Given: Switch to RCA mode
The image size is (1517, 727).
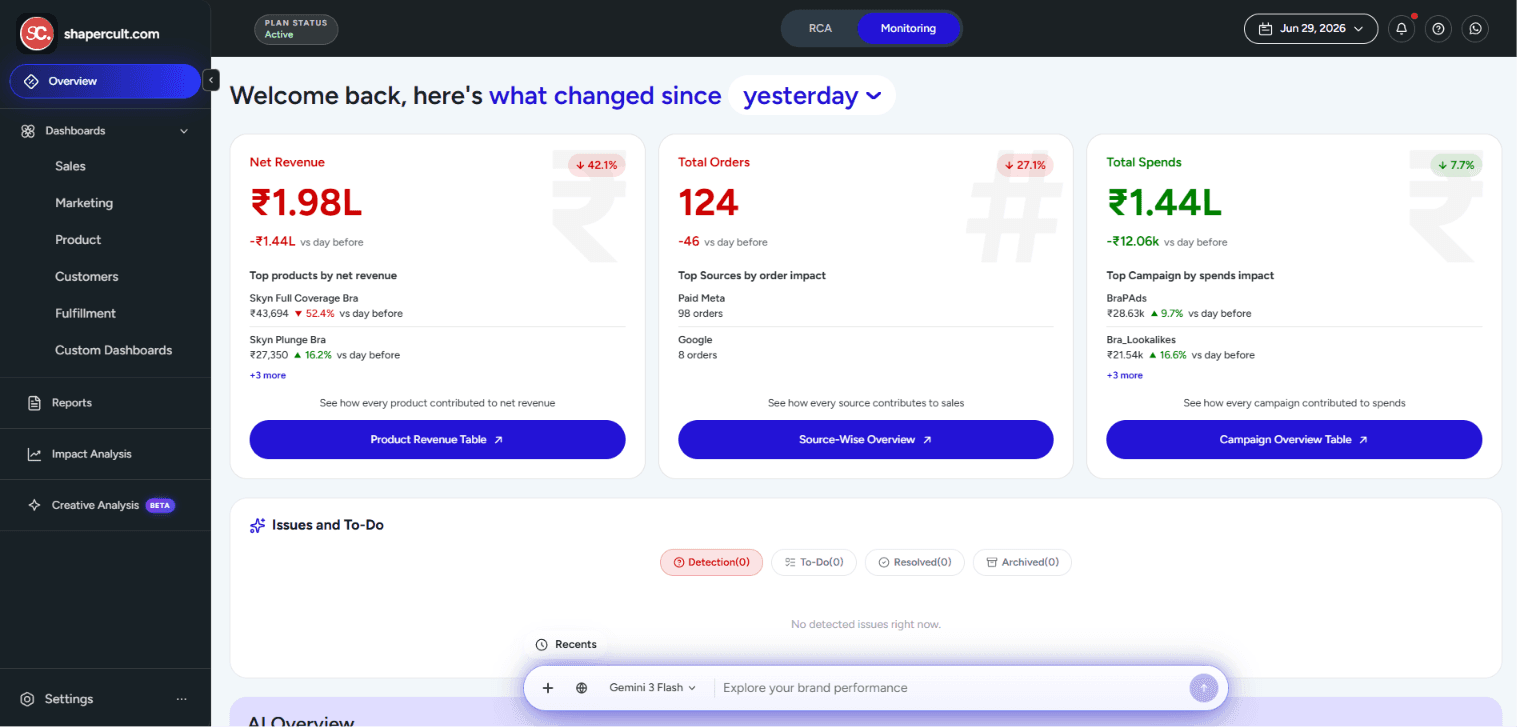Looking at the screenshot, I should (x=820, y=28).
